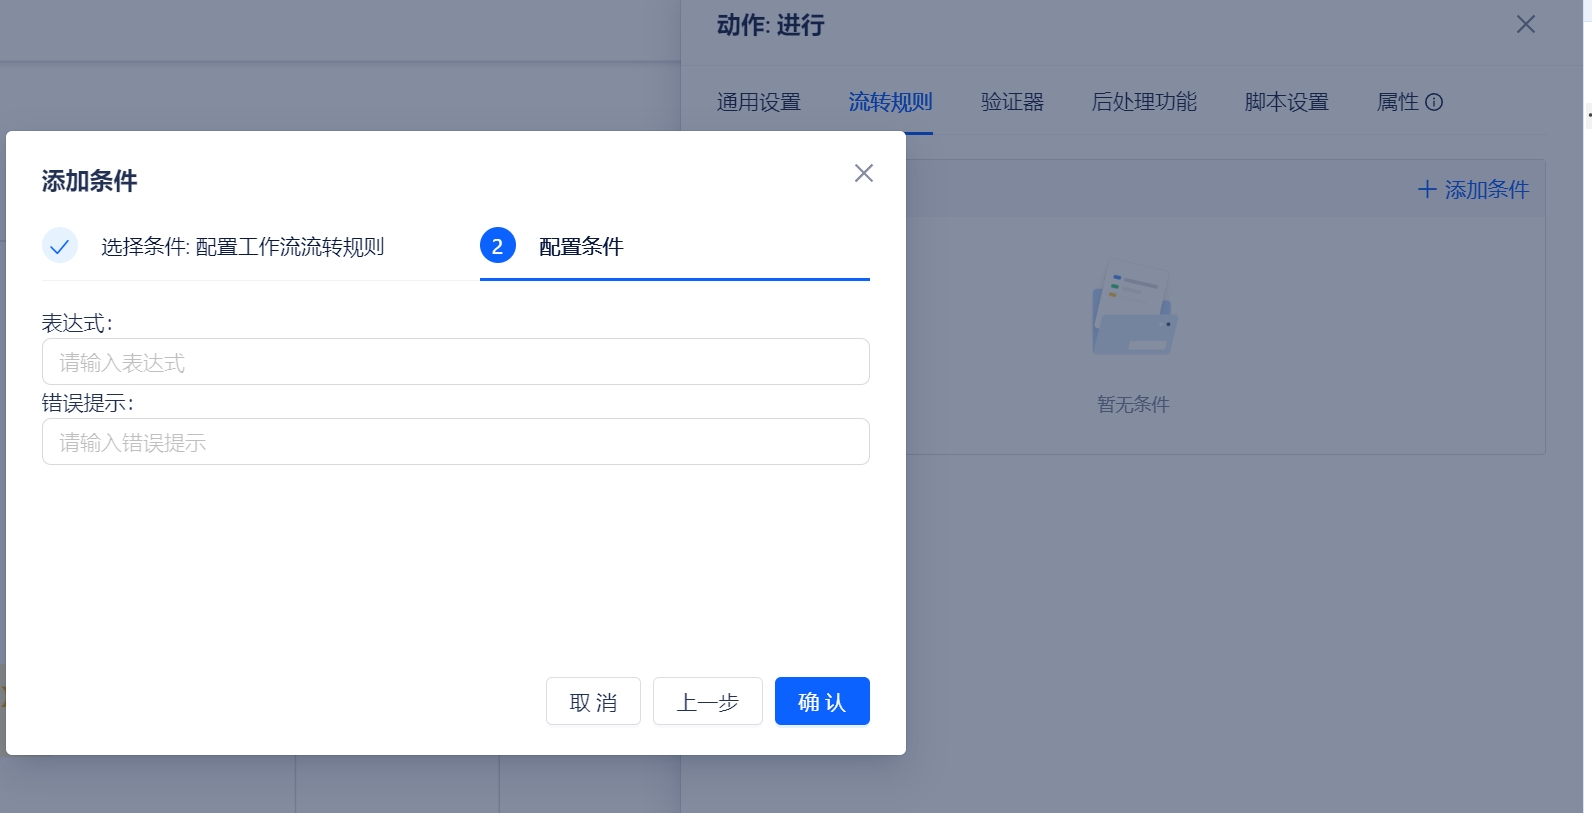
Task: Click the 添加条件 link in panel
Action: pos(1474,190)
